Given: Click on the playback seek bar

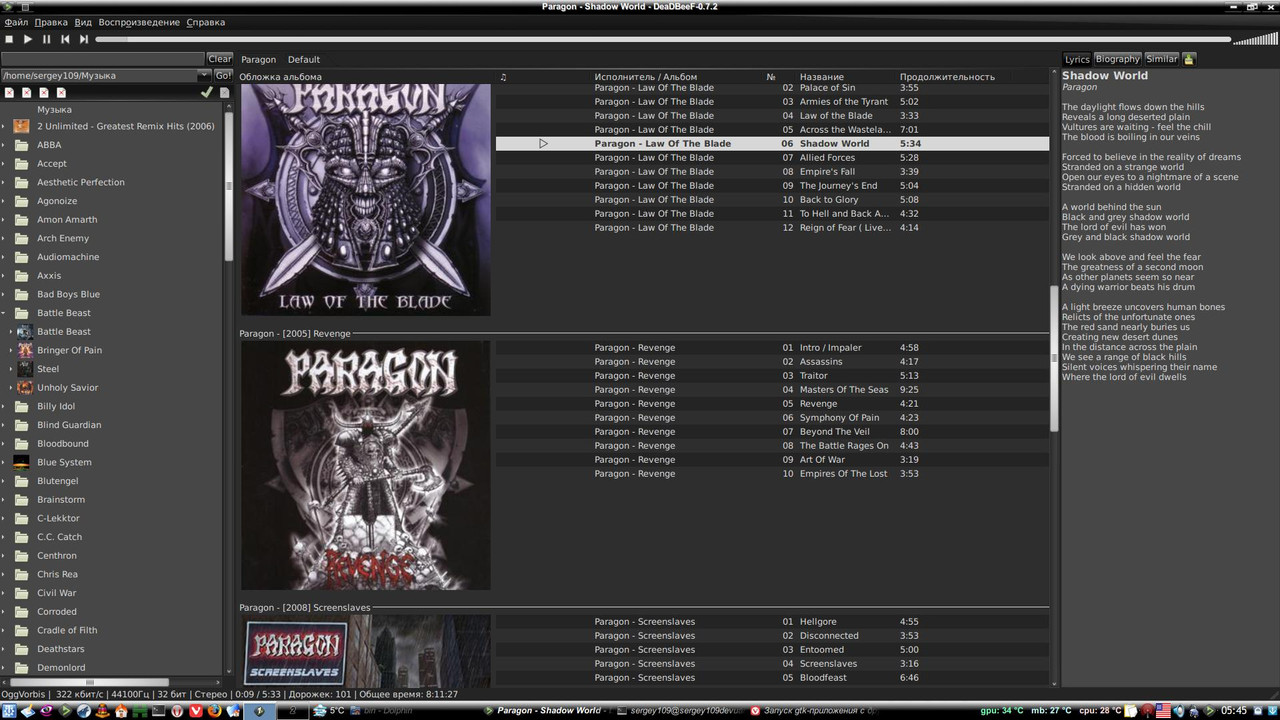Looking at the screenshot, I should coord(663,39).
